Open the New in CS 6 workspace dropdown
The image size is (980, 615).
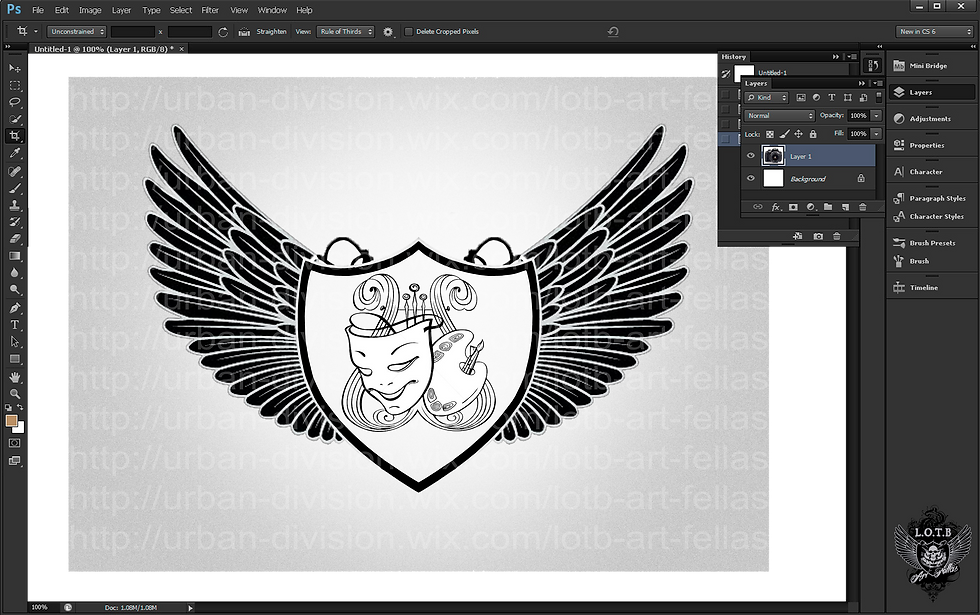[x=934, y=31]
